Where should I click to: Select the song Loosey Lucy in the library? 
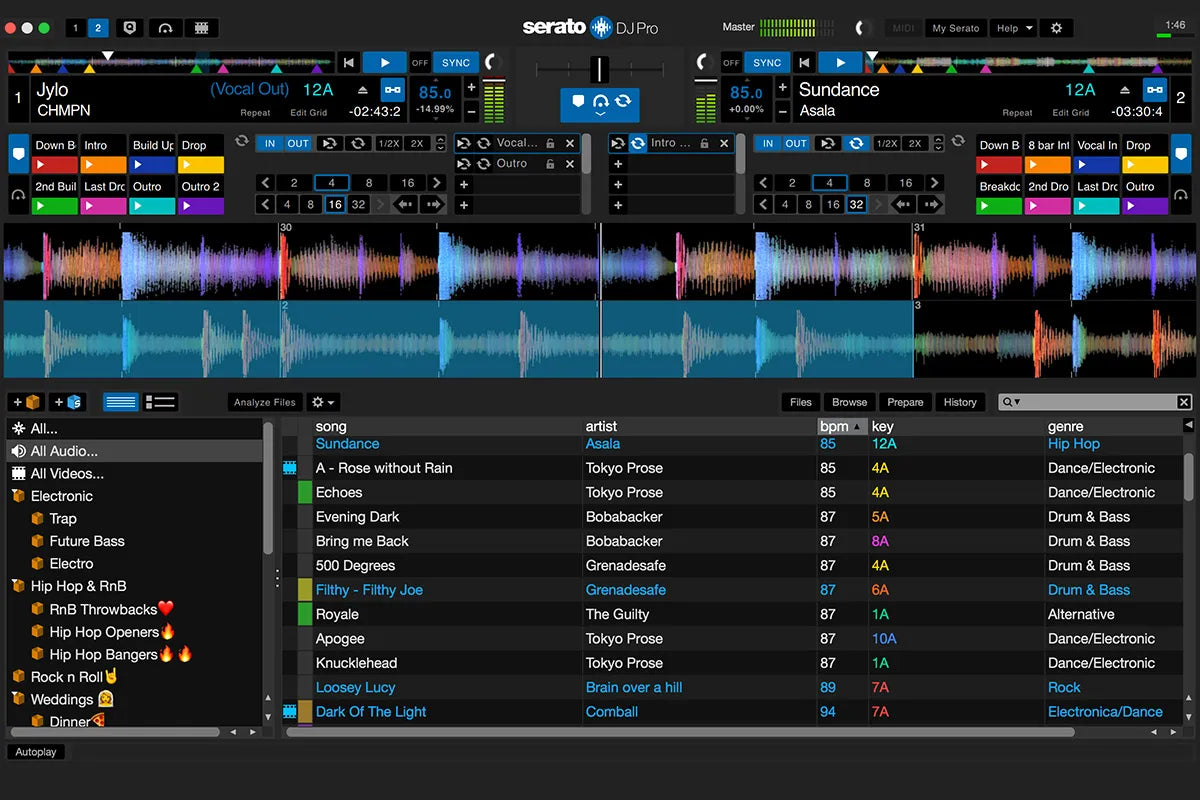click(356, 687)
